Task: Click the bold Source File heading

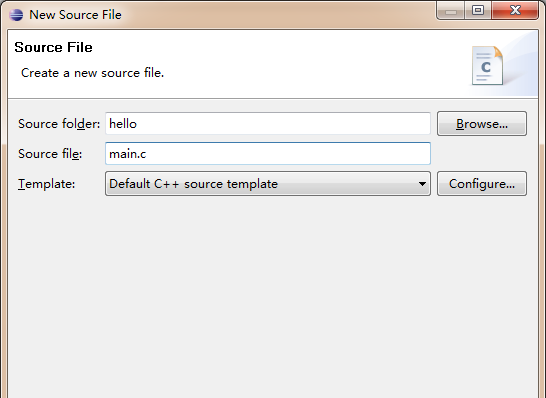Action: [54, 47]
